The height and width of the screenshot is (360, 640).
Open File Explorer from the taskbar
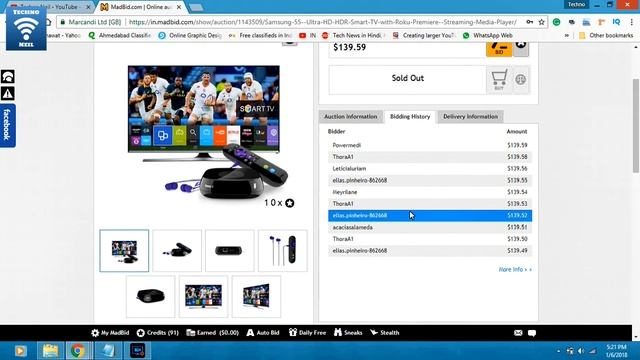[x=50, y=351]
